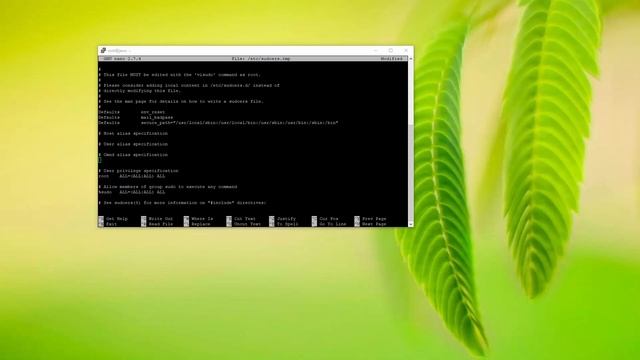The width and height of the screenshot is (640, 360).
Task: Click the 'root ALL=(ALL:ALL) ALL' line
Action: coord(132,176)
